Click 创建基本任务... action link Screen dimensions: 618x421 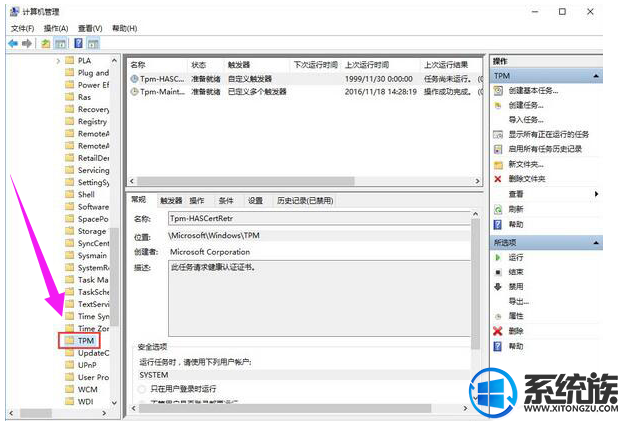point(533,91)
